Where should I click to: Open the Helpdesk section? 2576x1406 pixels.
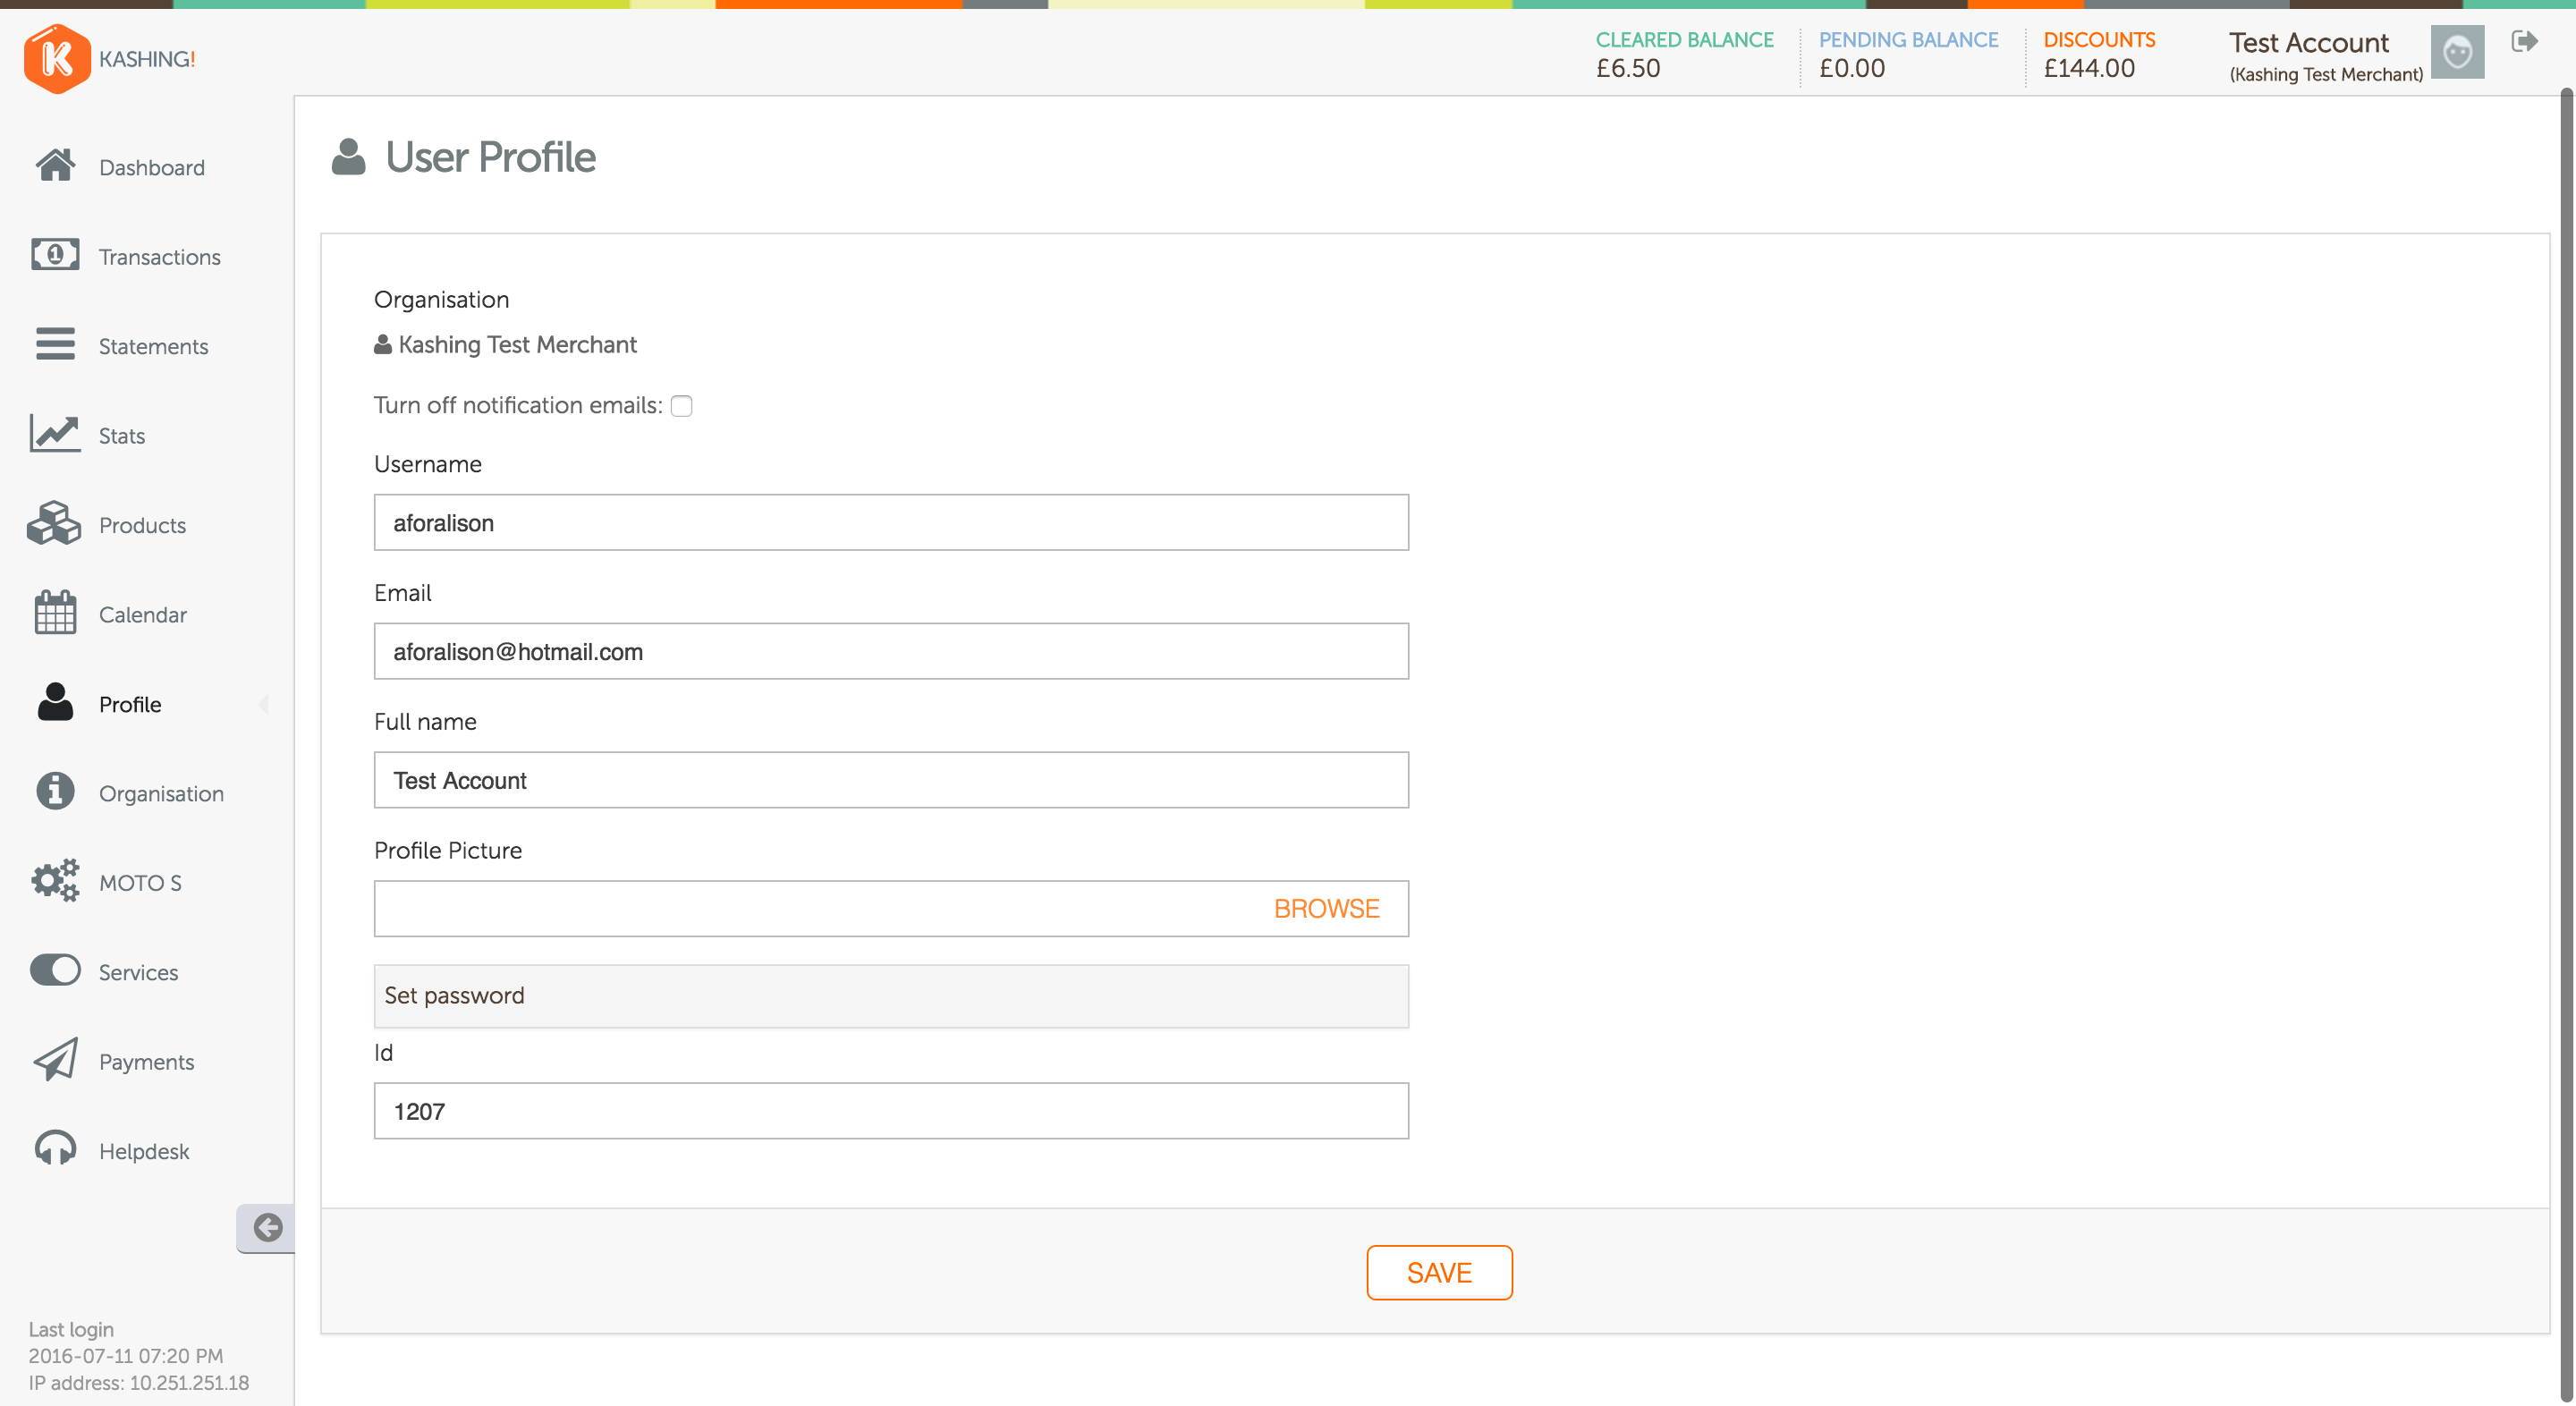[x=144, y=1151]
